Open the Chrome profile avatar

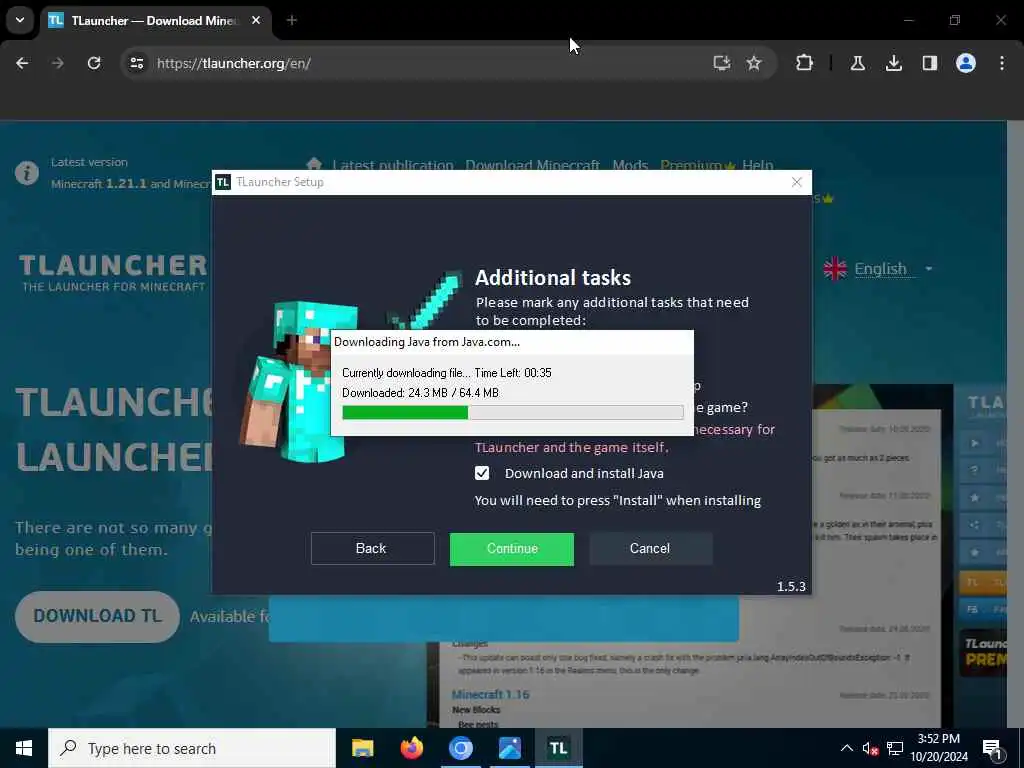tap(966, 63)
